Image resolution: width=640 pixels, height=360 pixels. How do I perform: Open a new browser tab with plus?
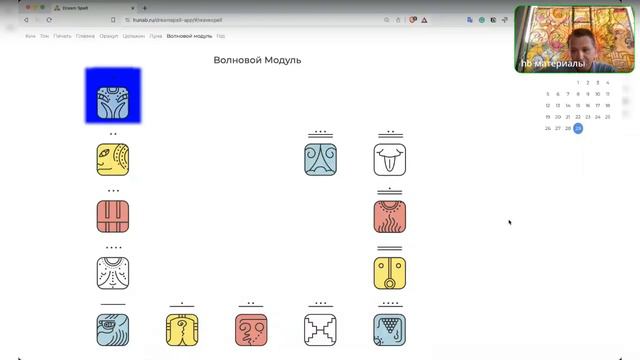(145, 8)
